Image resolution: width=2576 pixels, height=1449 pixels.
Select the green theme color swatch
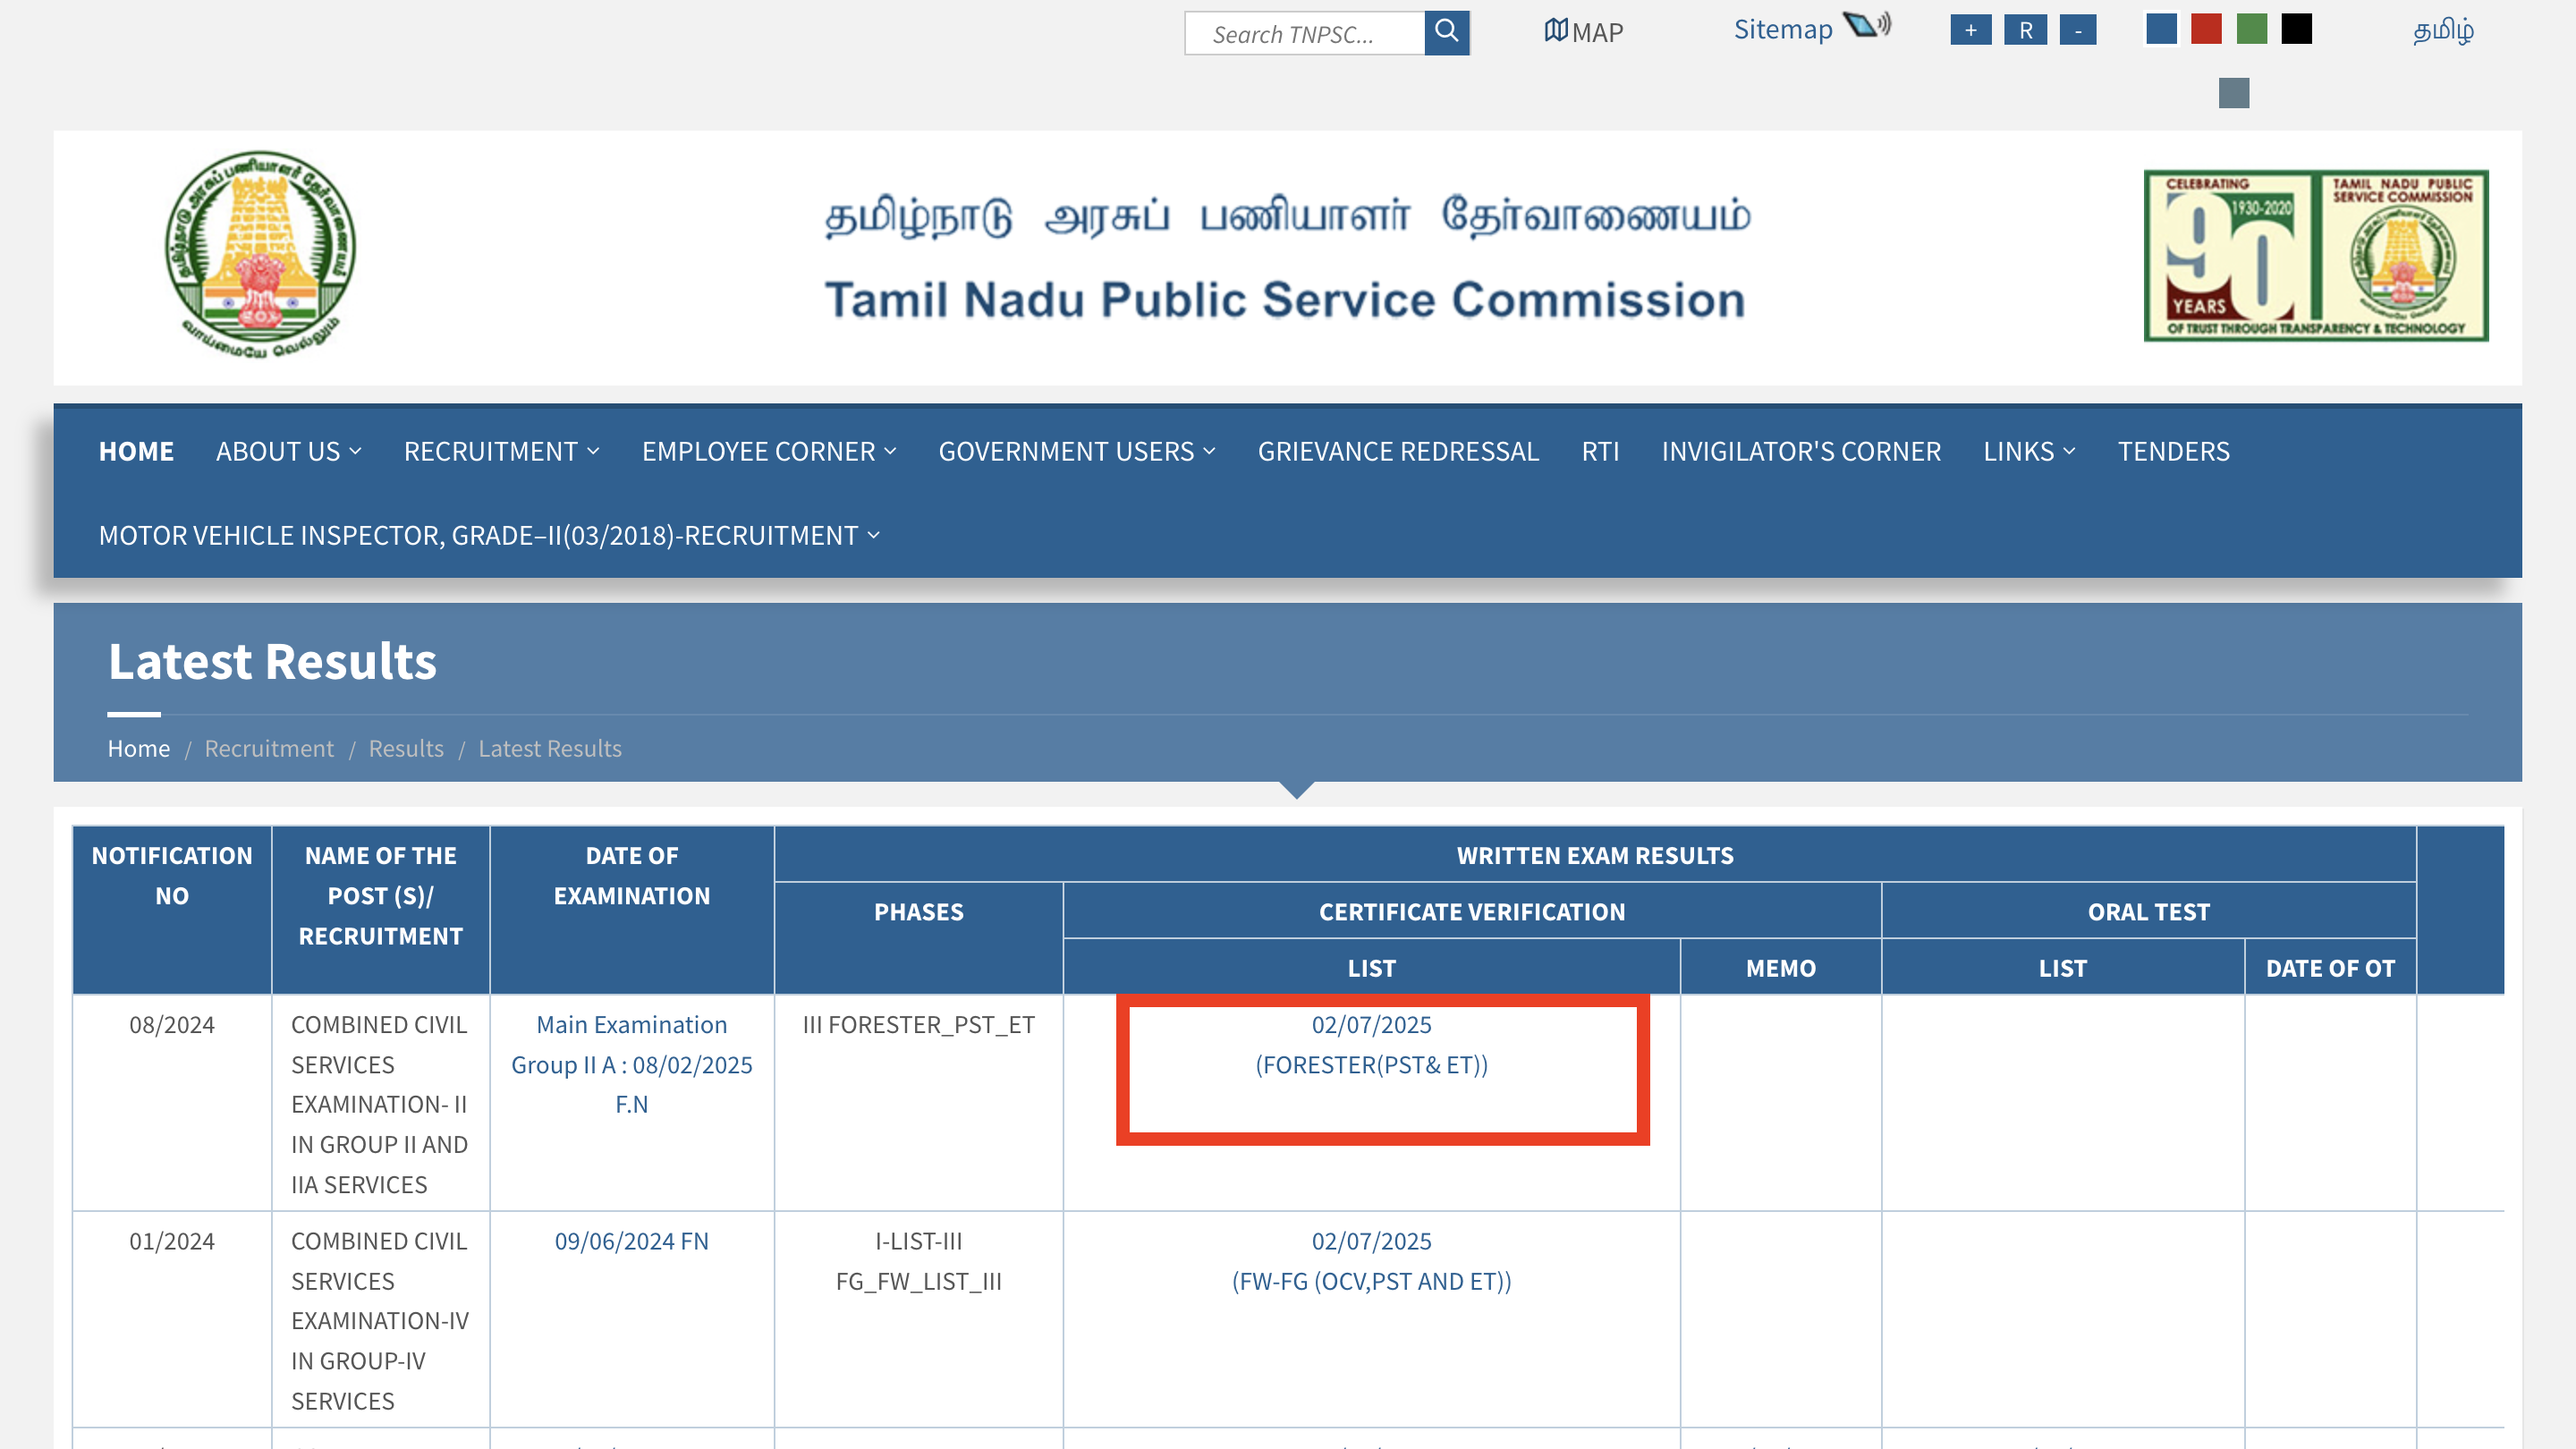pyautogui.click(x=2251, y=29)
